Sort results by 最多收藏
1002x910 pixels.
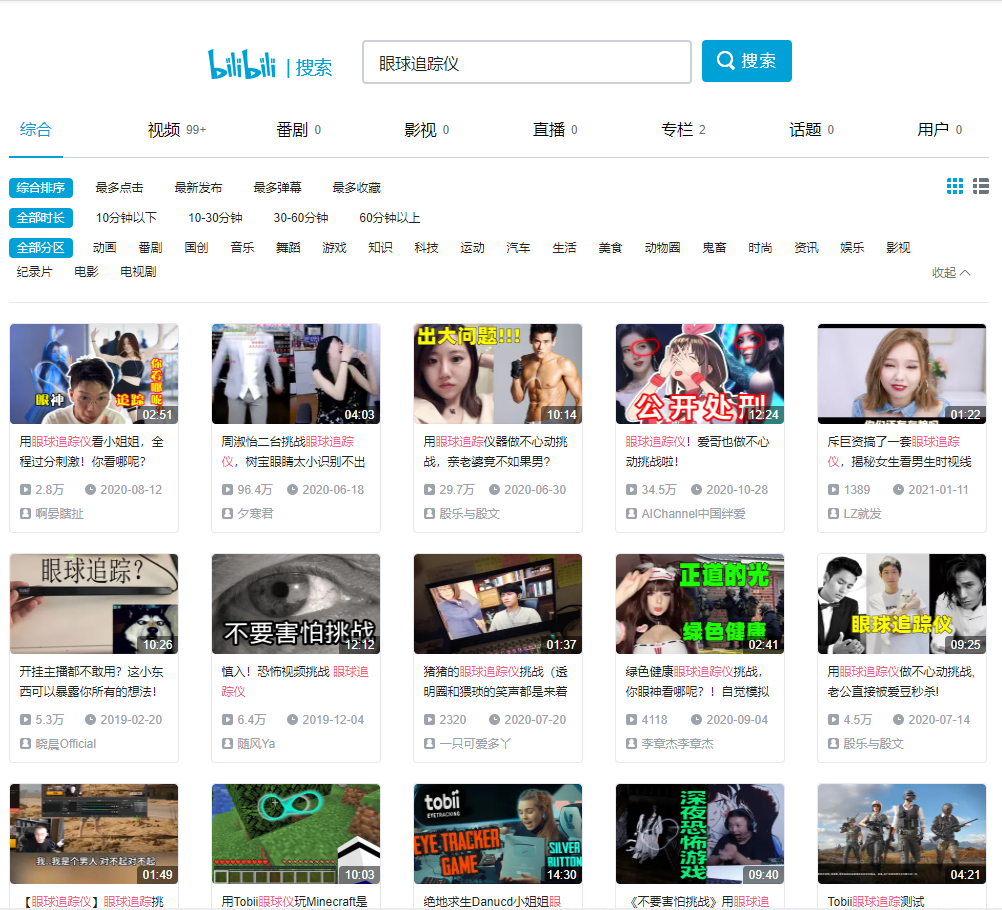point(357,188)
